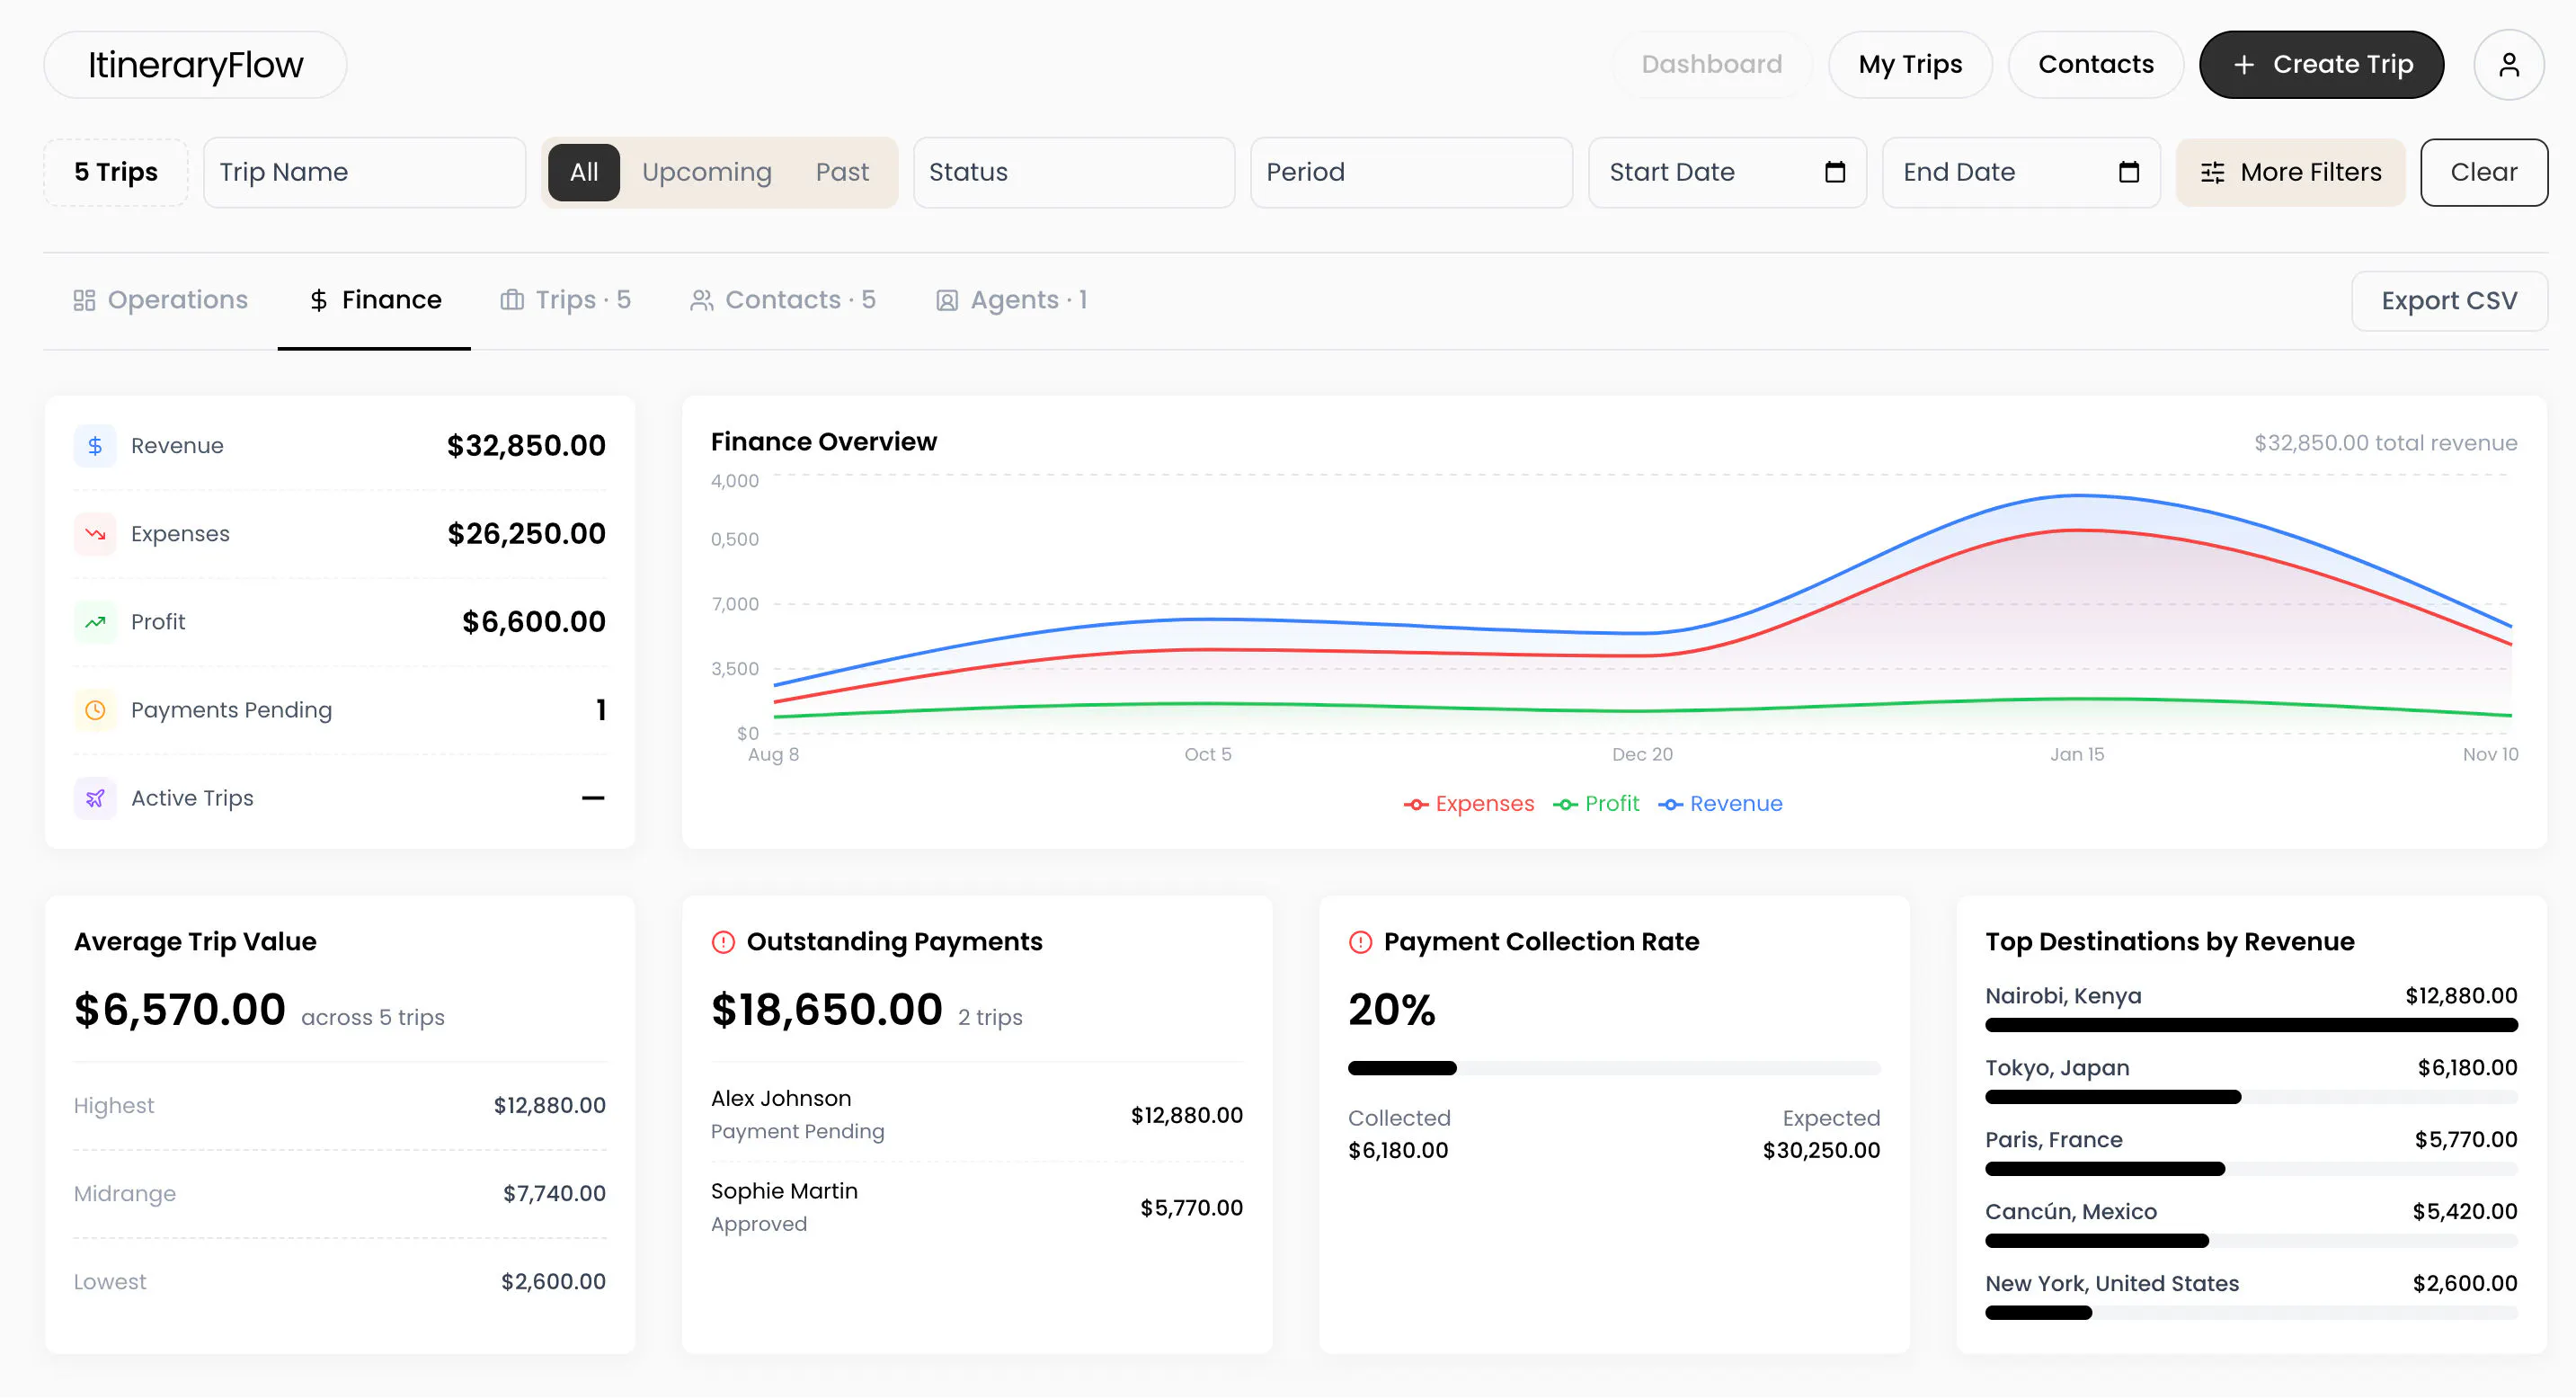This screenshot has width=2576, height=1399.
Task: Click the Export CSV button
Action: pos(2448,301)
